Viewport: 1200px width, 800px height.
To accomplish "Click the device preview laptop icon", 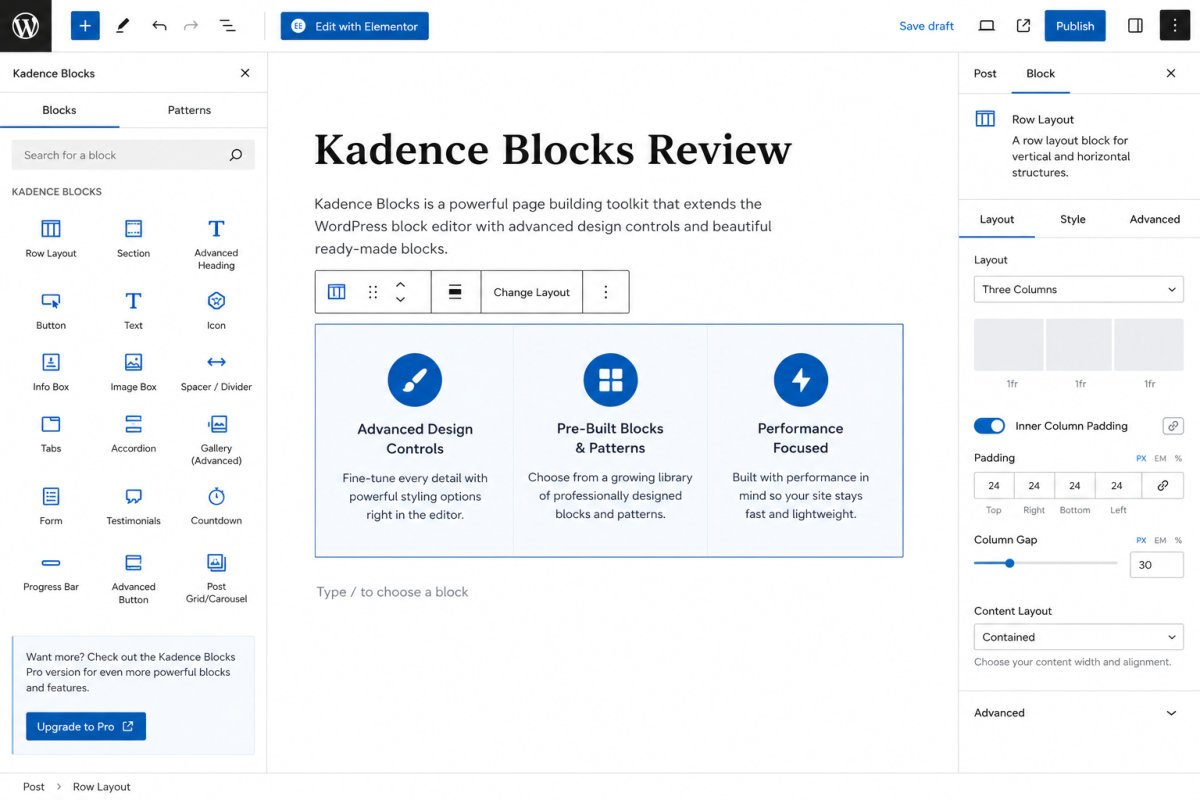I will 987,26.
